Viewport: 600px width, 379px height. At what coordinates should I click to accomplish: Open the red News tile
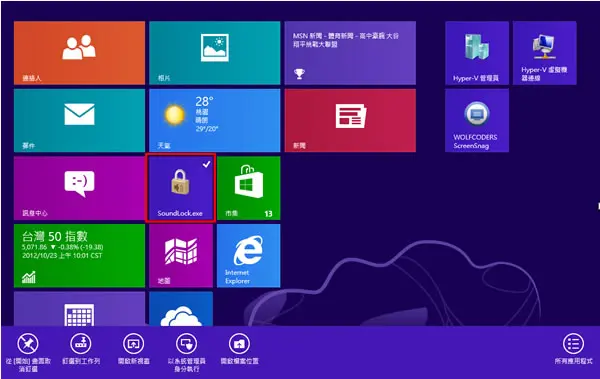pos(350,121)
